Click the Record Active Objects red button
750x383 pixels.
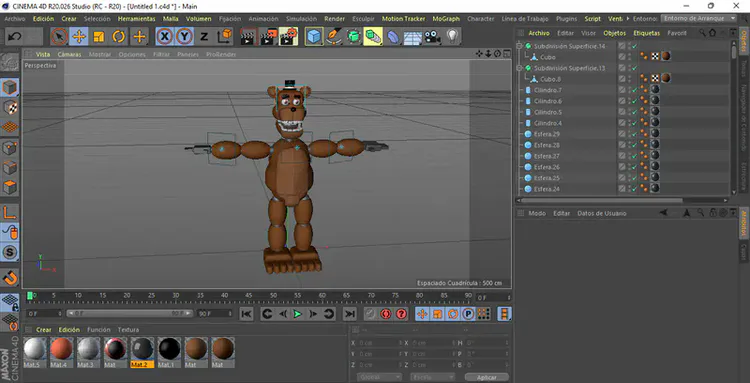click(386, 314)
